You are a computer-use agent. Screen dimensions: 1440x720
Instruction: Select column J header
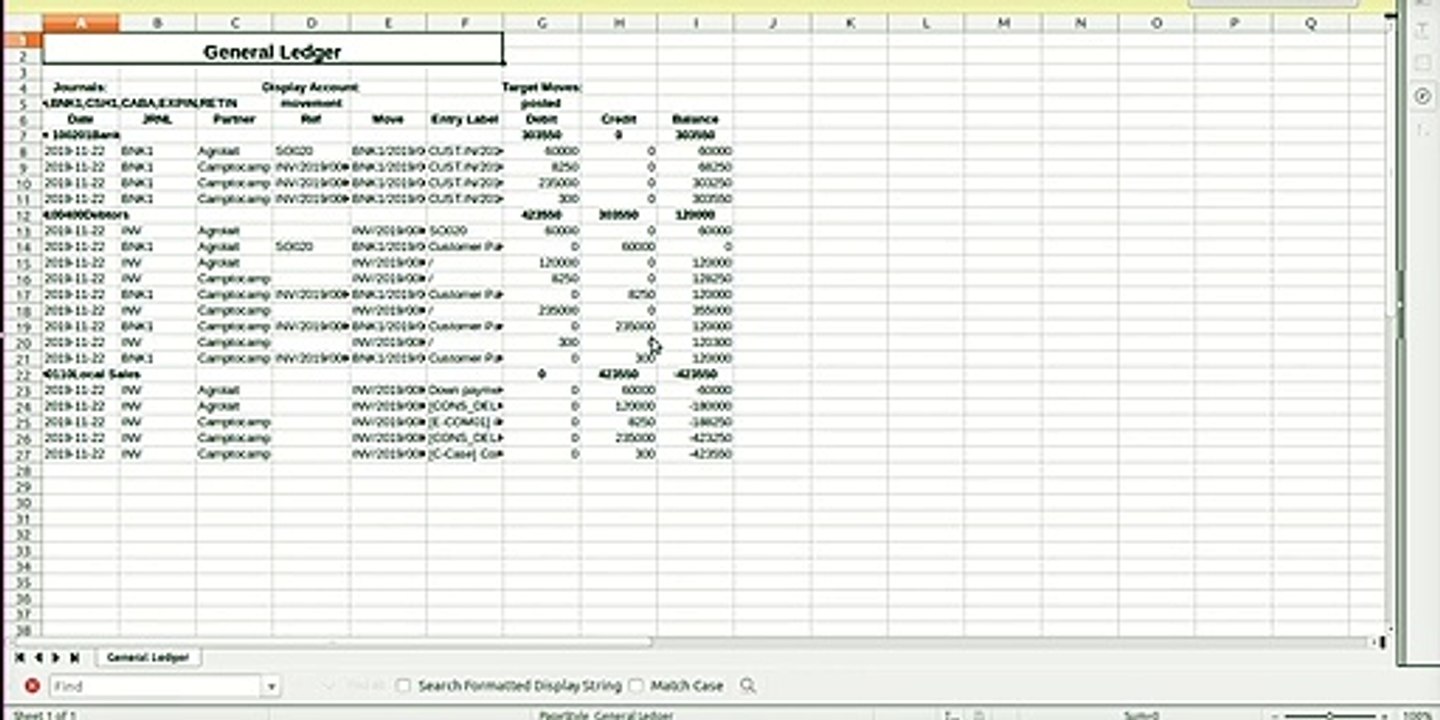[772, 23]
